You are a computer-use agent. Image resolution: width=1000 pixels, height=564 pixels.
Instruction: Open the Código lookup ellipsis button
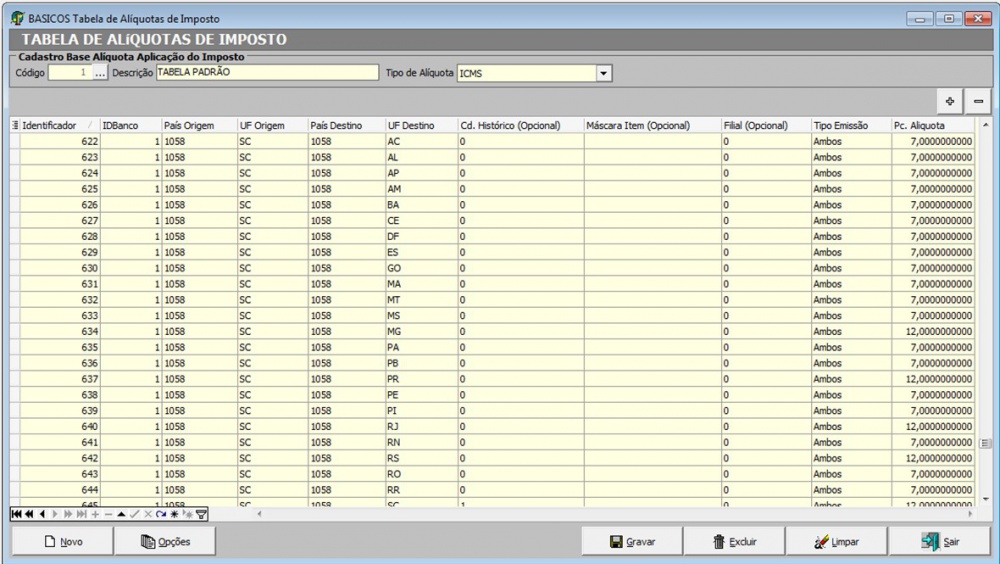(100, 73)
